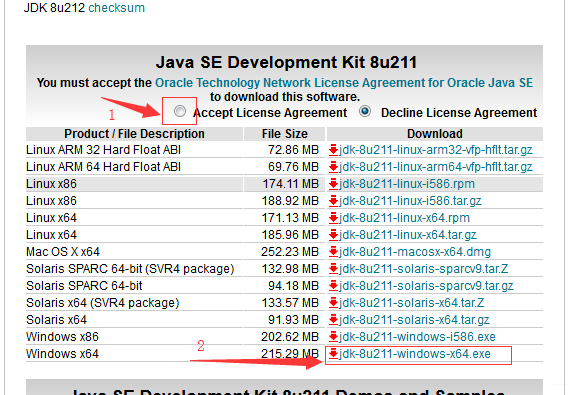Select the Mac OS X x64 description cell

point(135,252)
